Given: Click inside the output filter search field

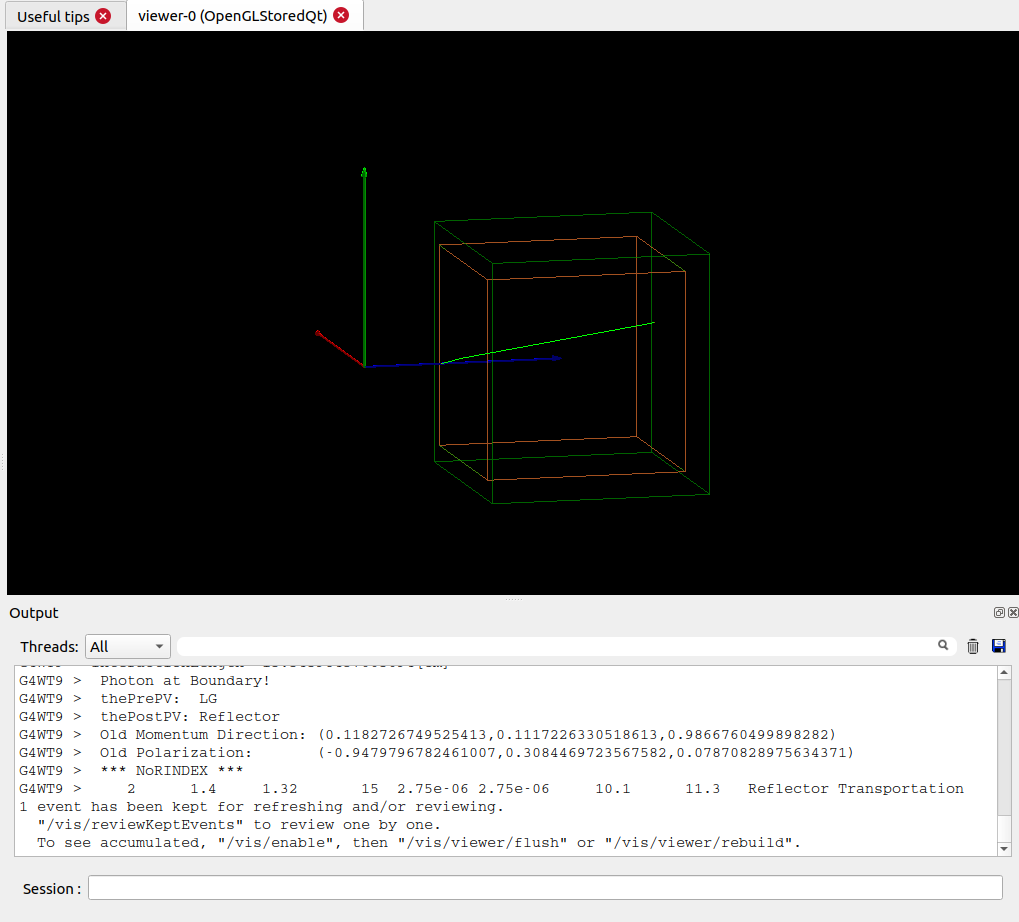Looking at the screenshot, I should click(x=556, y=647).
